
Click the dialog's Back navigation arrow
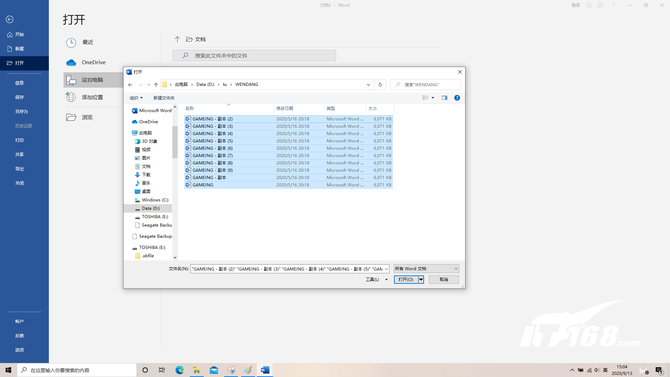[130, 85]
